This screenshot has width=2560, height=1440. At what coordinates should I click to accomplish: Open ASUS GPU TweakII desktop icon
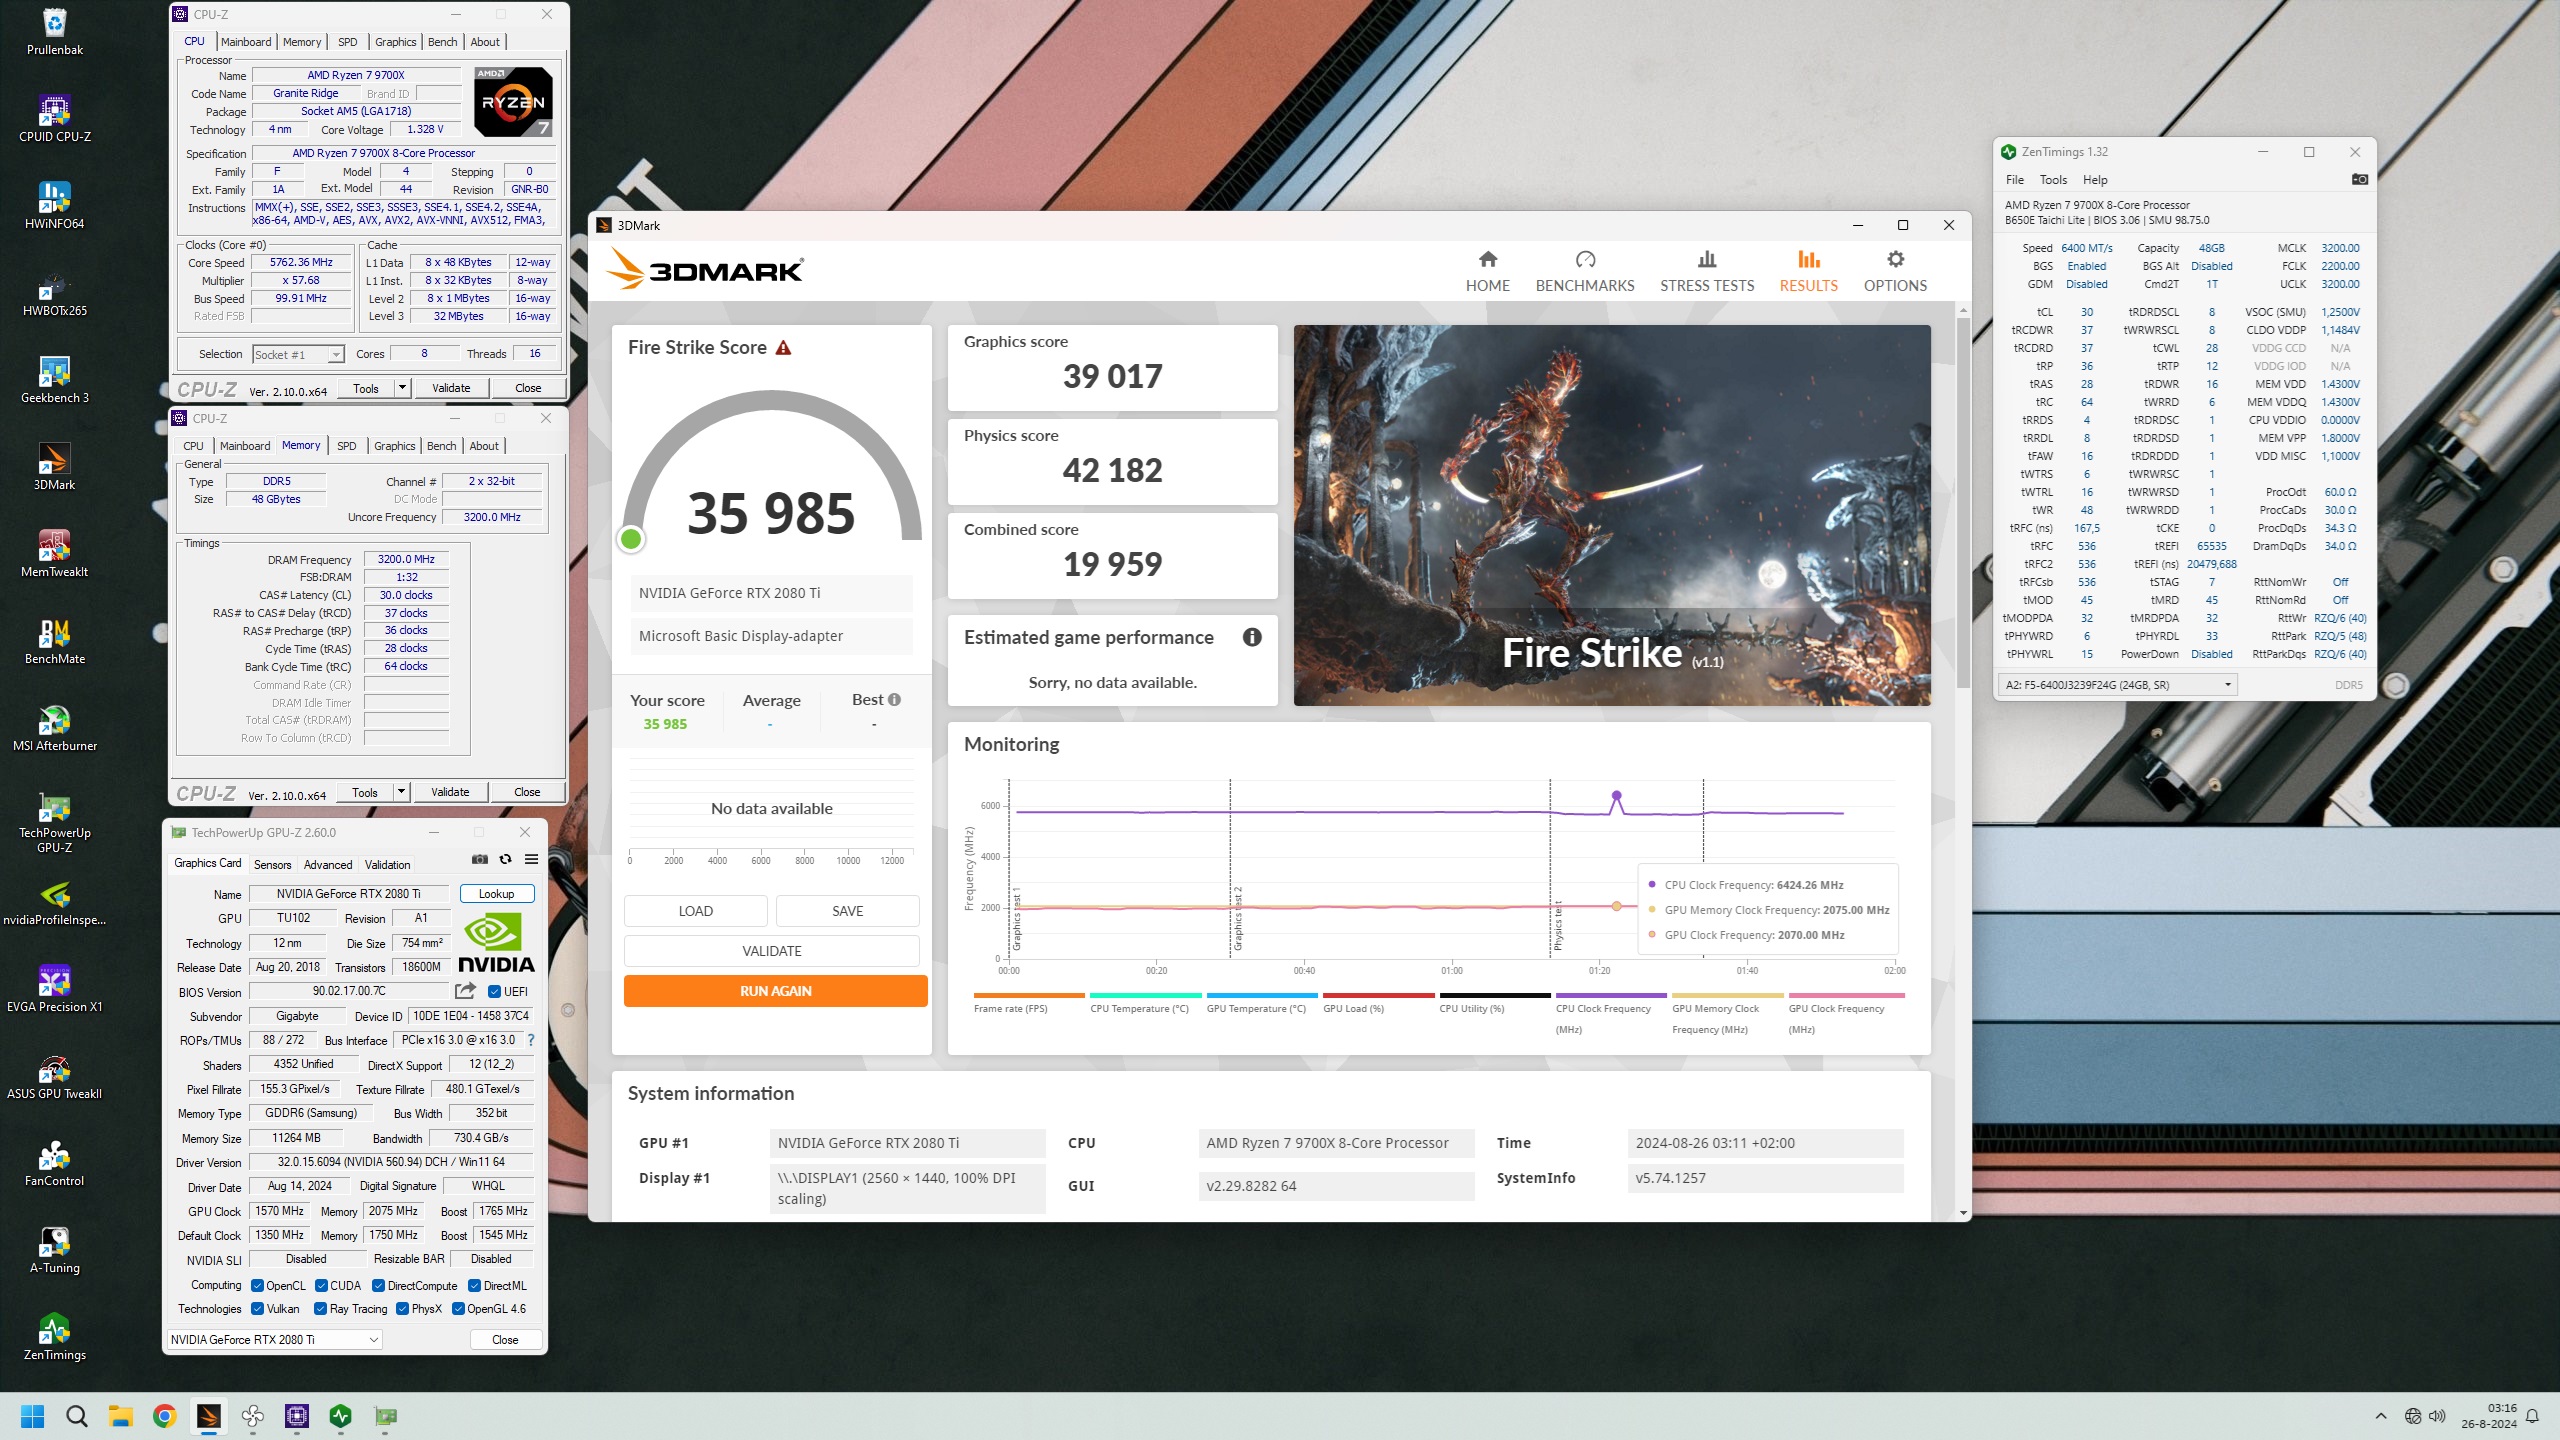pos(54,1076)
